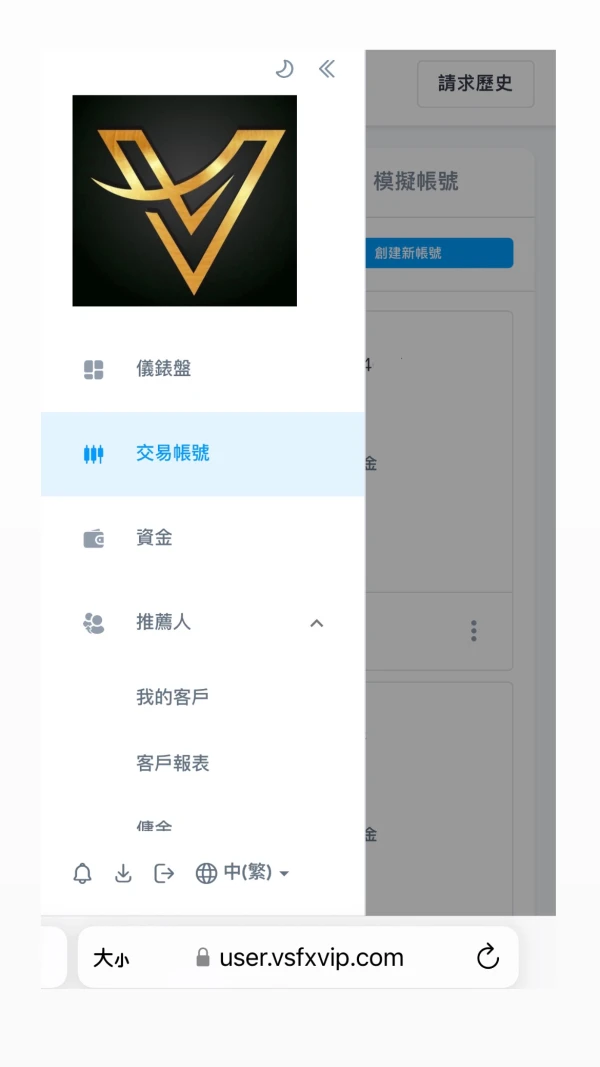Viewport: 600px width, 1067px height.
Task: Click the 請求歷史 button
Action: point(476,84)
